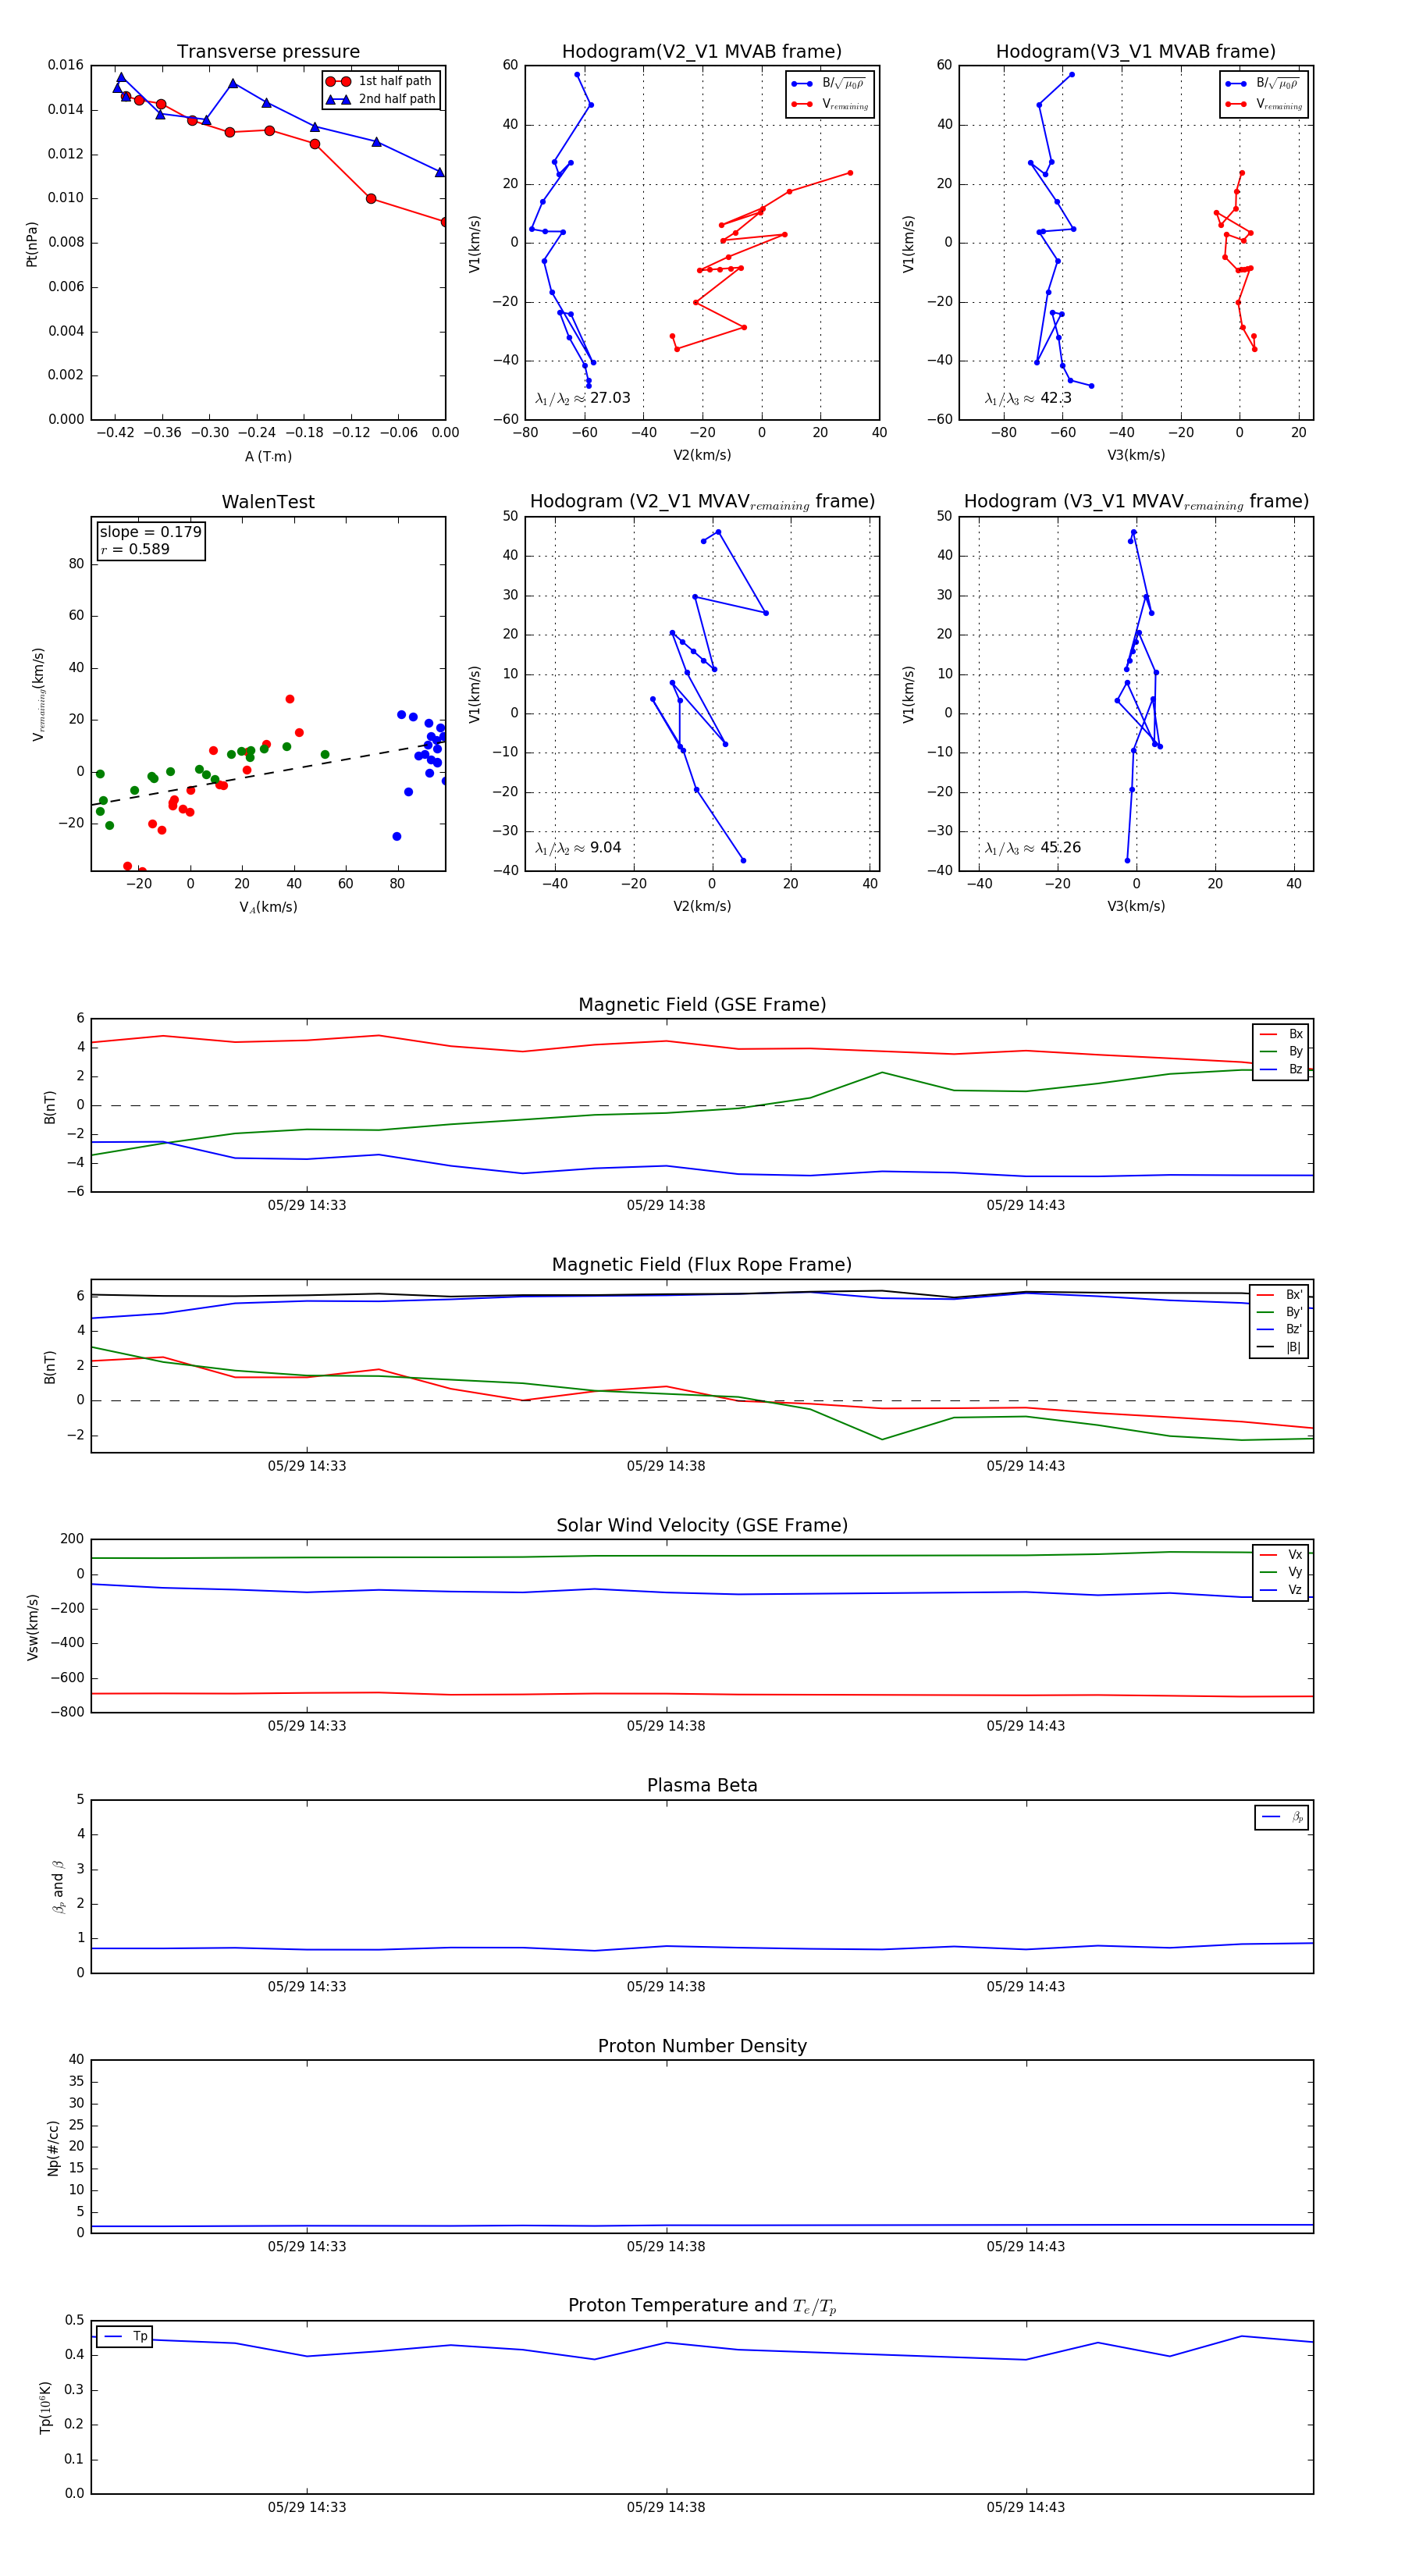Image resolution: width=1405 pixels, height=2576 pixels.
Task: Click the "Proton Number Density" title
Action: click(x=702, y=2046)
